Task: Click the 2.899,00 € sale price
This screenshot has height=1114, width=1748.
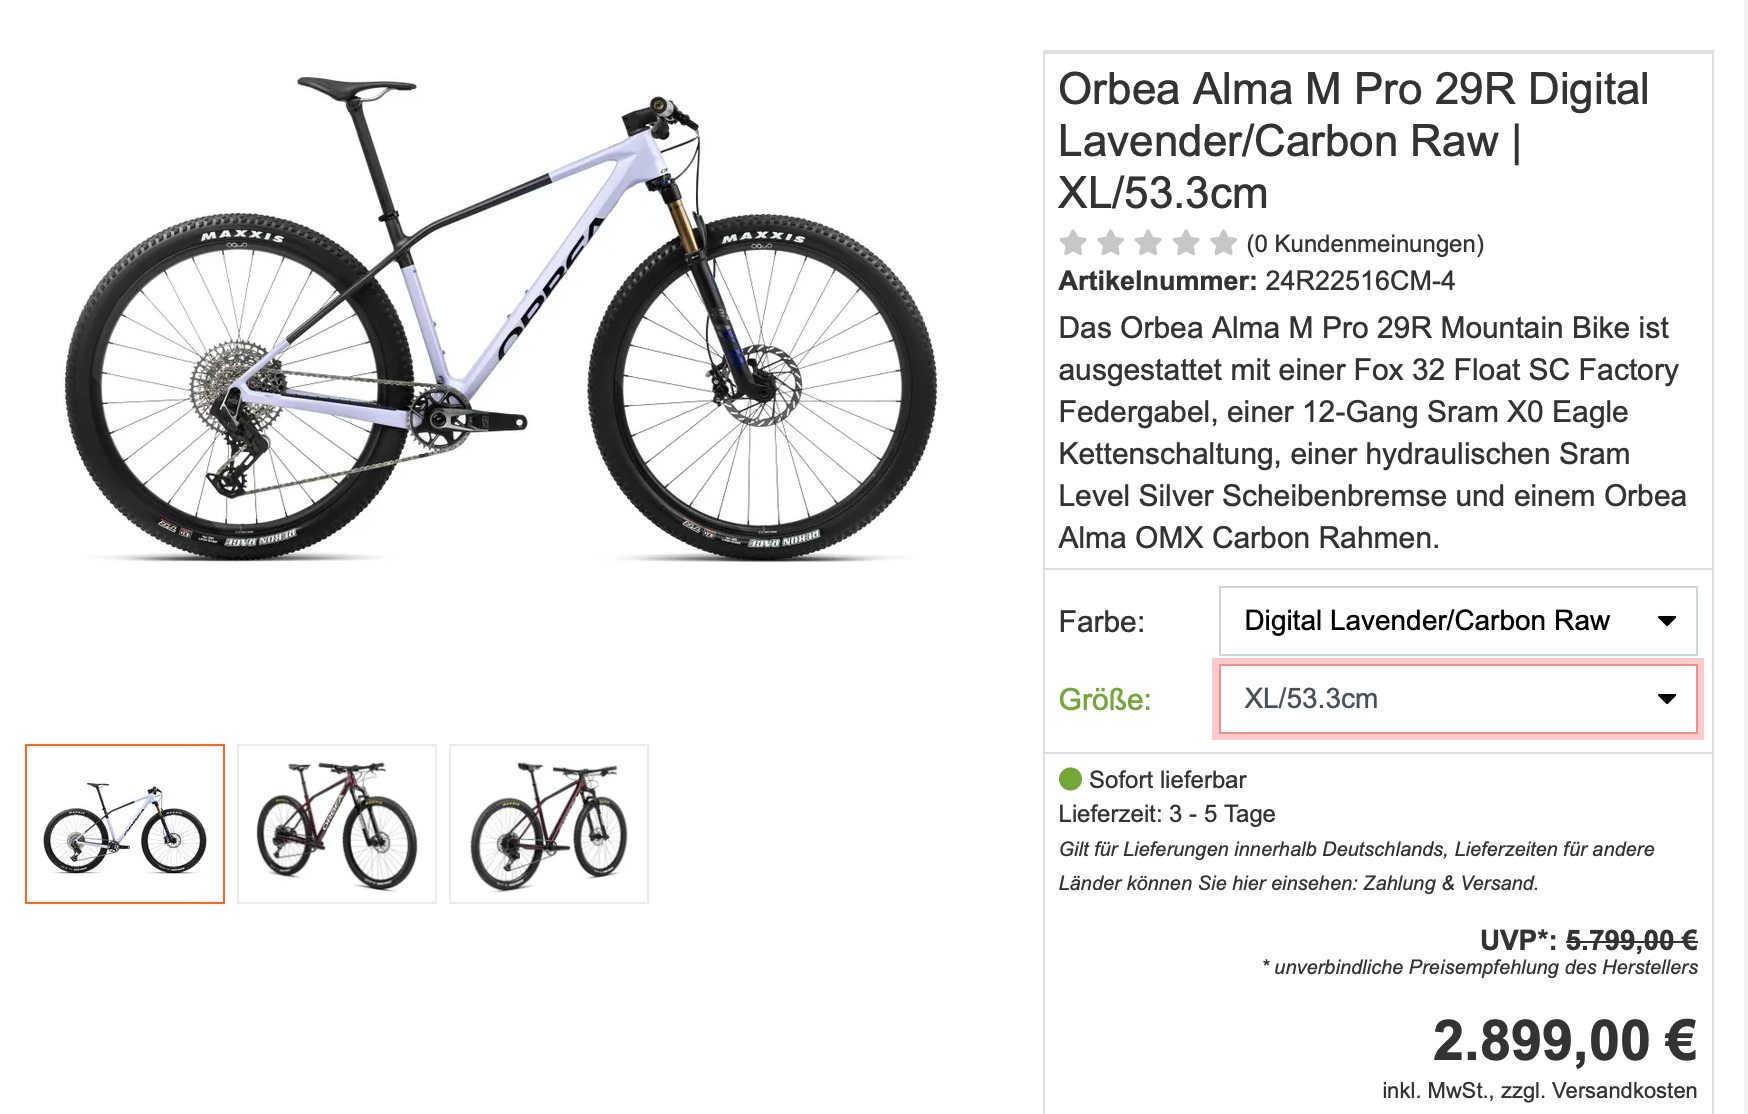Action: [1564, 1041]
